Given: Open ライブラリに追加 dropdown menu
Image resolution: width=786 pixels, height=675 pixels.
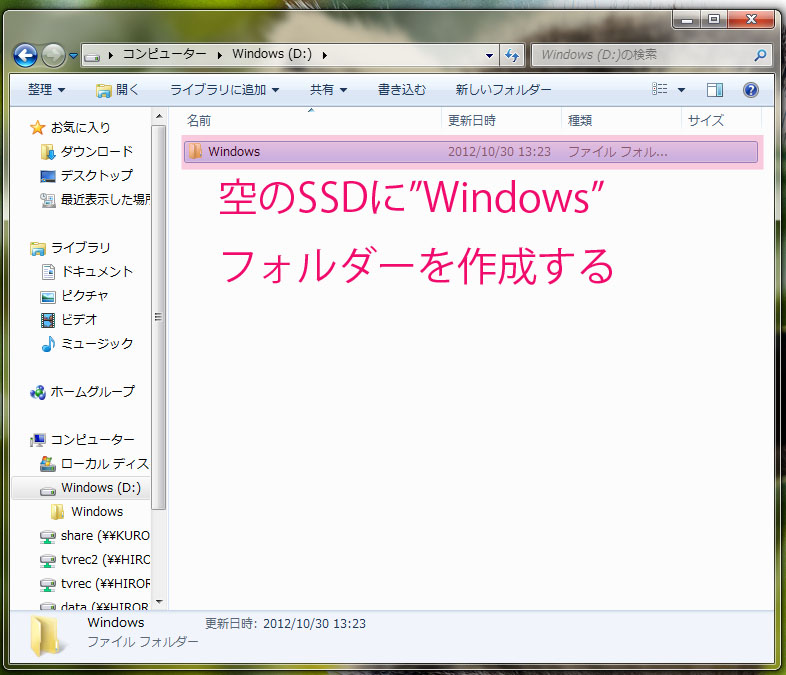Looking at the screenshot, I should 225,90.
